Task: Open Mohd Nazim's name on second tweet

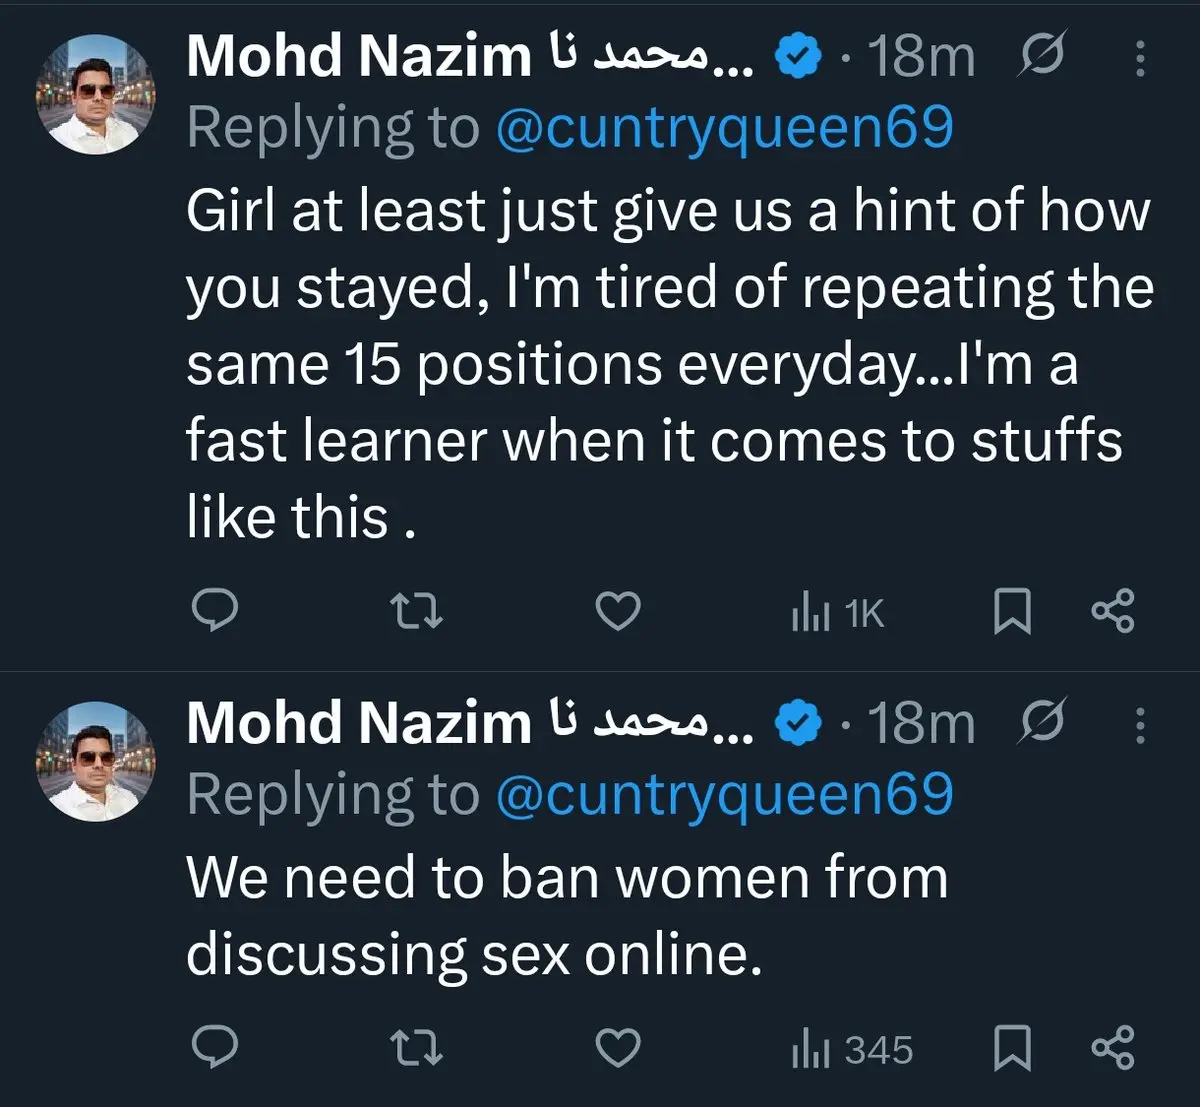Action: point(358,722)
